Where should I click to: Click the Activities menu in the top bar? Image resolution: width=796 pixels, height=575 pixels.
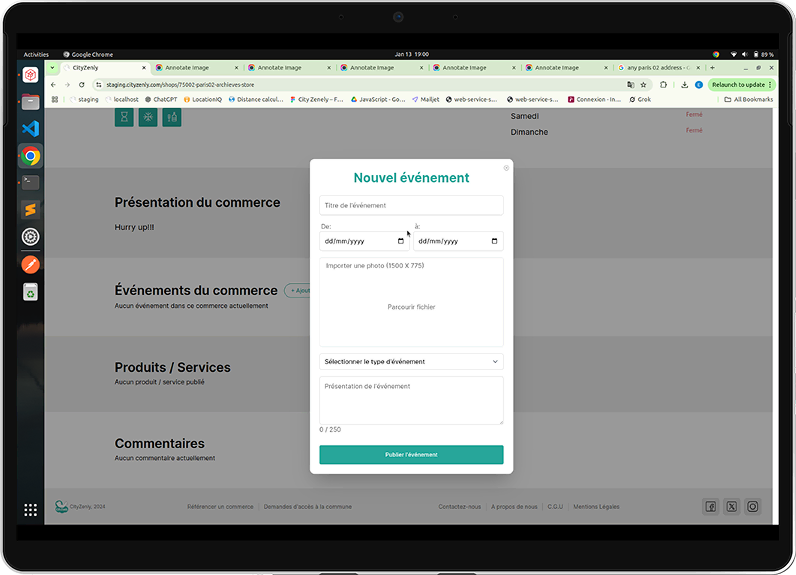coord(36,54)
